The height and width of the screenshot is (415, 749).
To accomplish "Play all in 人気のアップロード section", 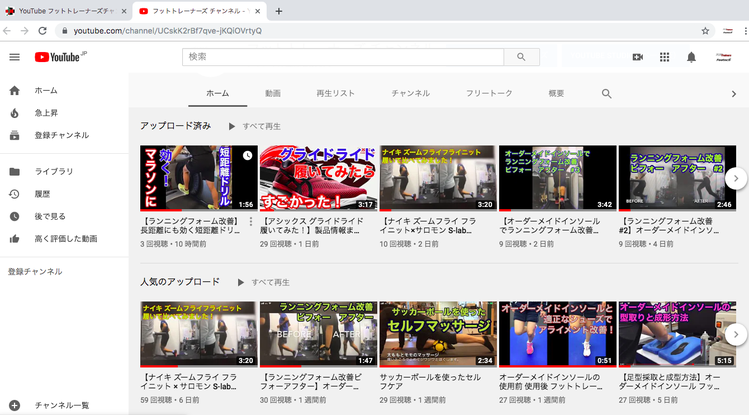I will (264, 282).
